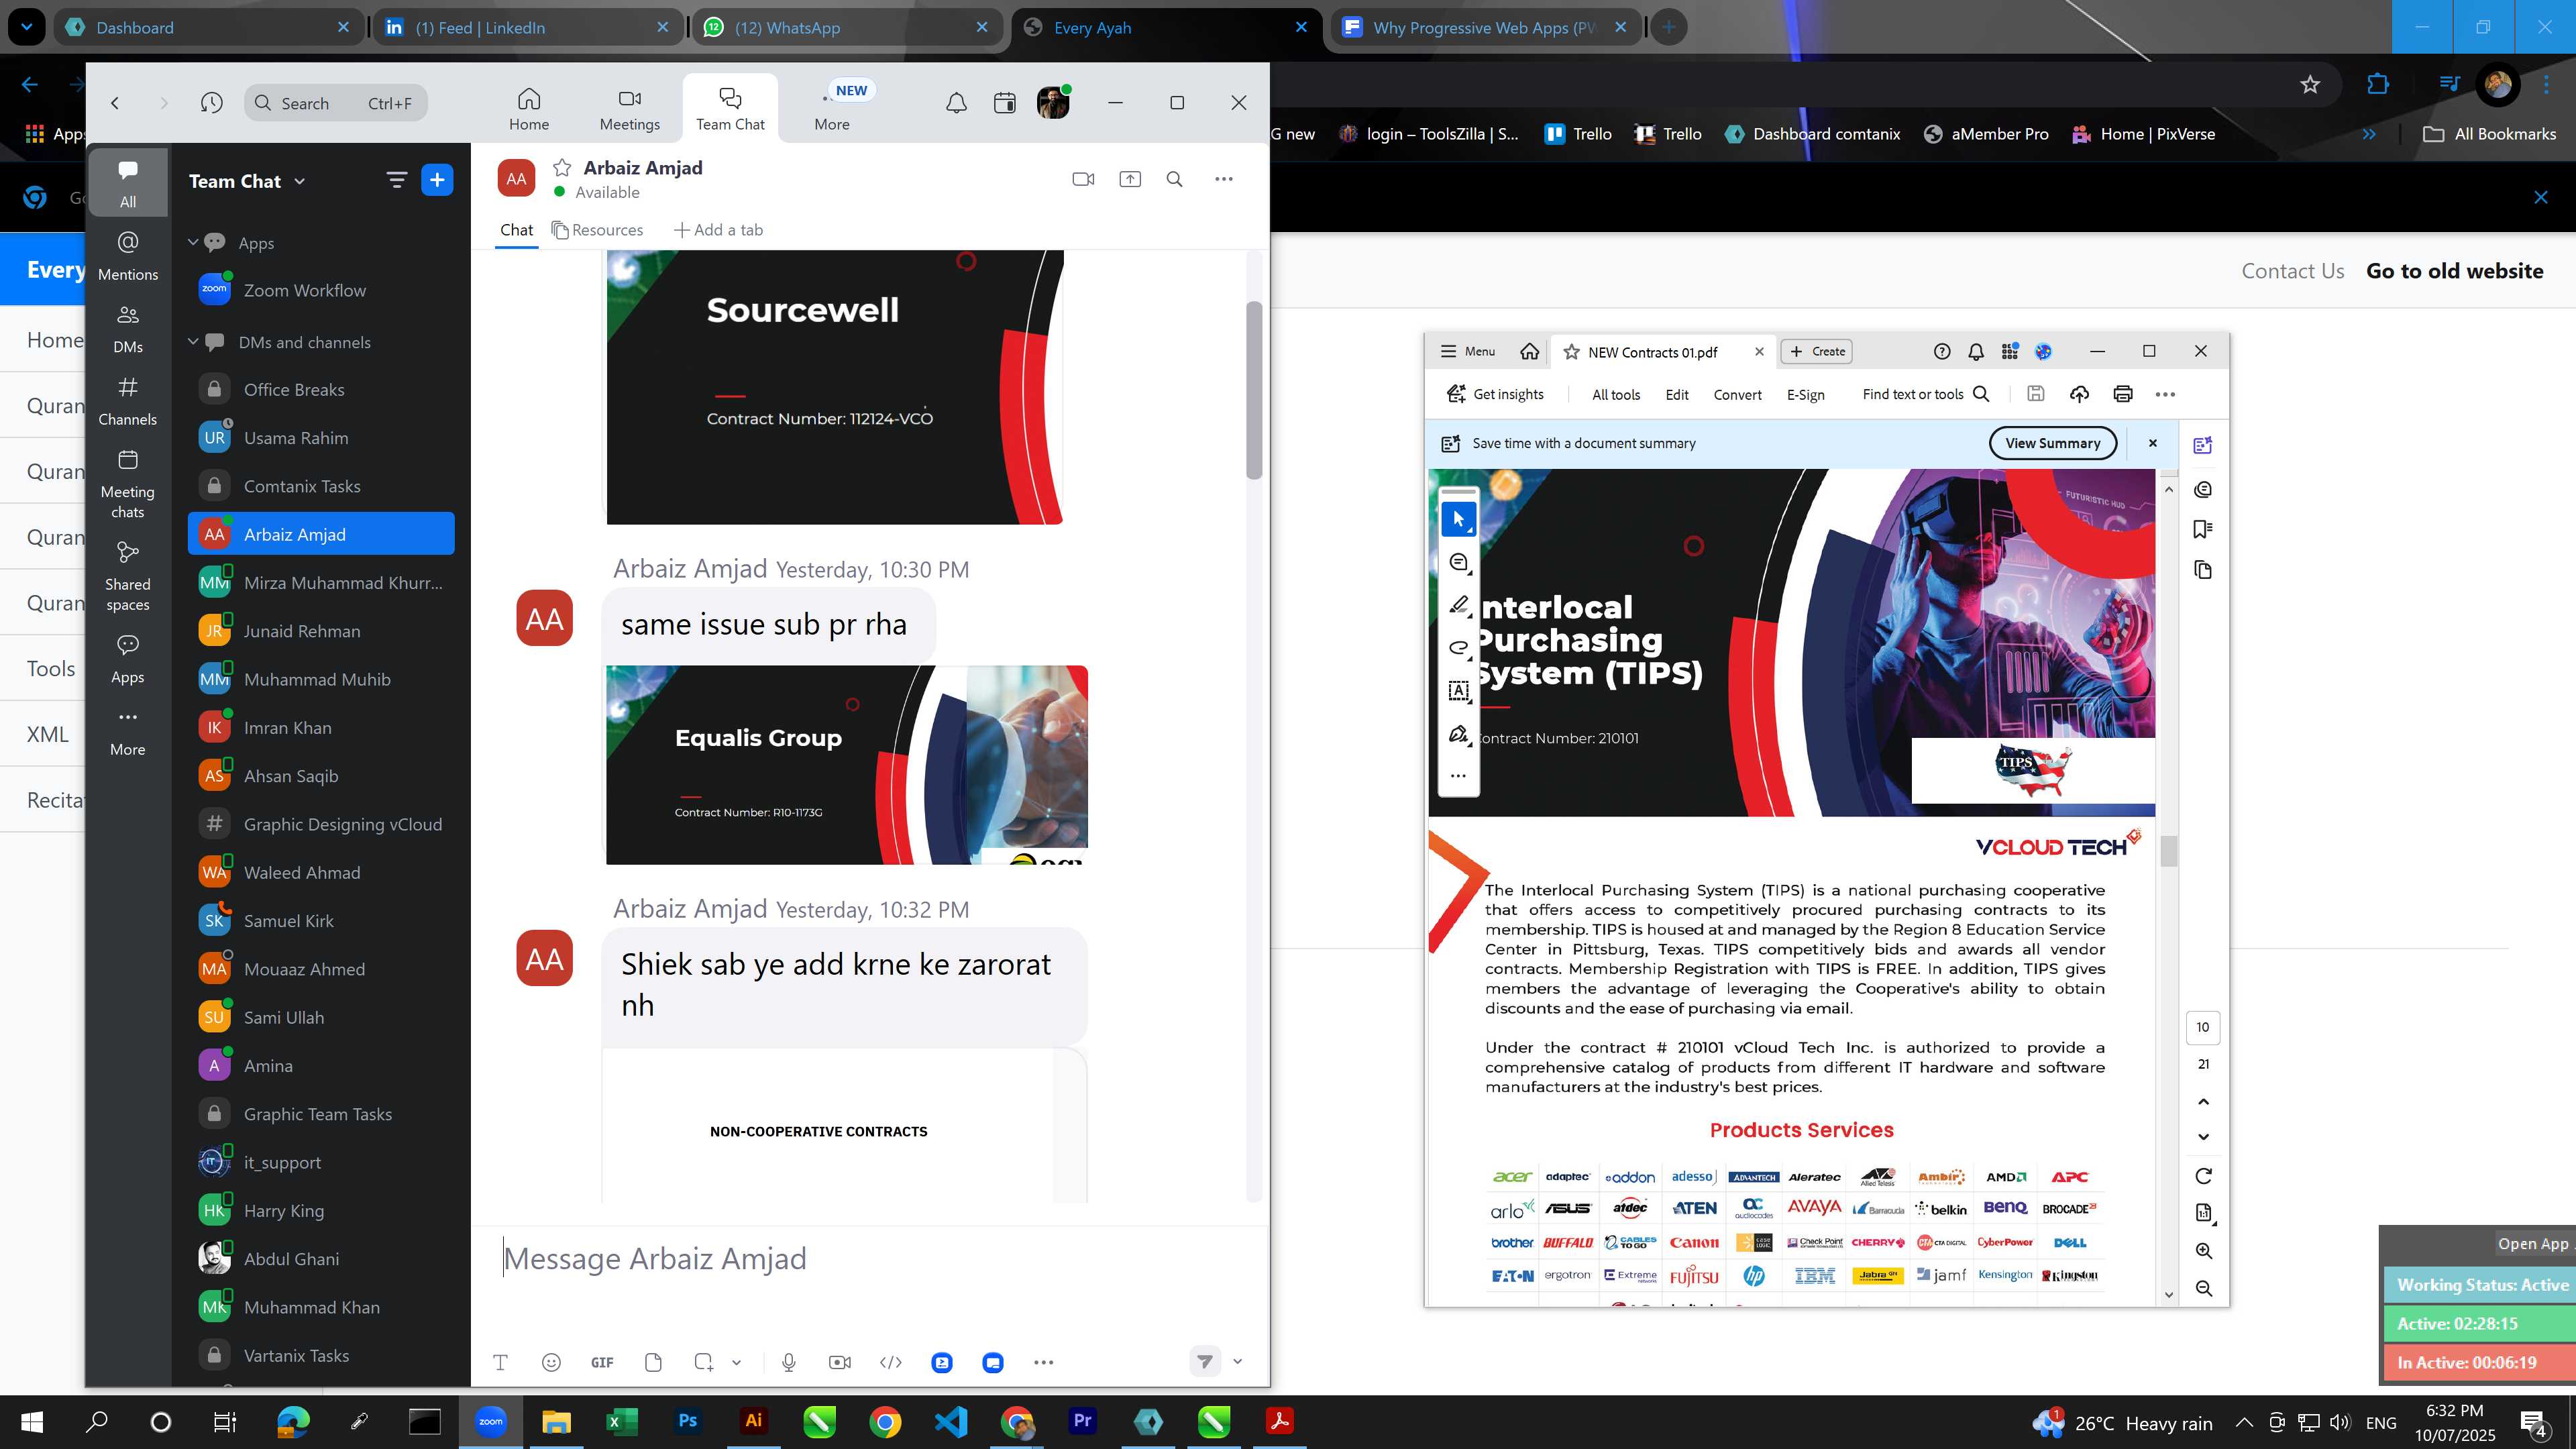The height and width of the screenshot is (1449, 2576).
Task: Expand the screenshot options dropdown arrow
Action: [x=736, y=1362]
